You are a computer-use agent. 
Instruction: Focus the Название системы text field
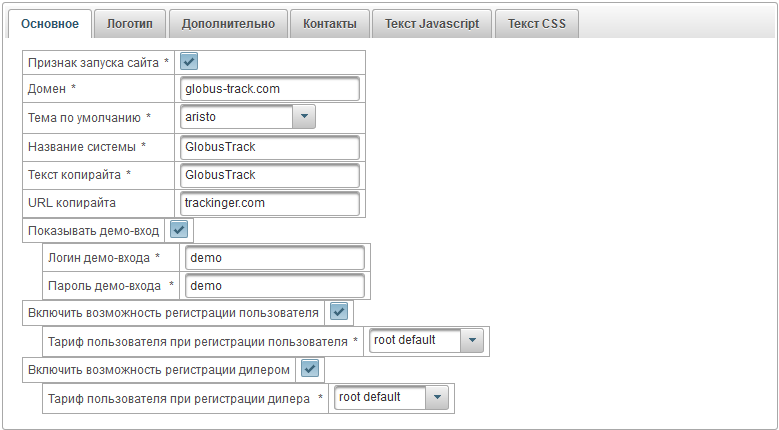tap(269, 147)
